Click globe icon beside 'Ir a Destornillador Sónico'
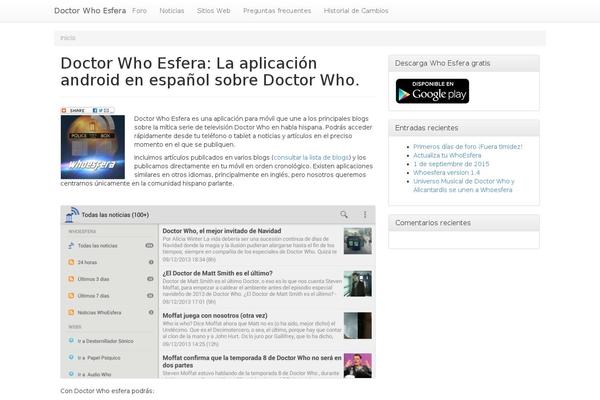600x400 pixels. coord(71,341)
